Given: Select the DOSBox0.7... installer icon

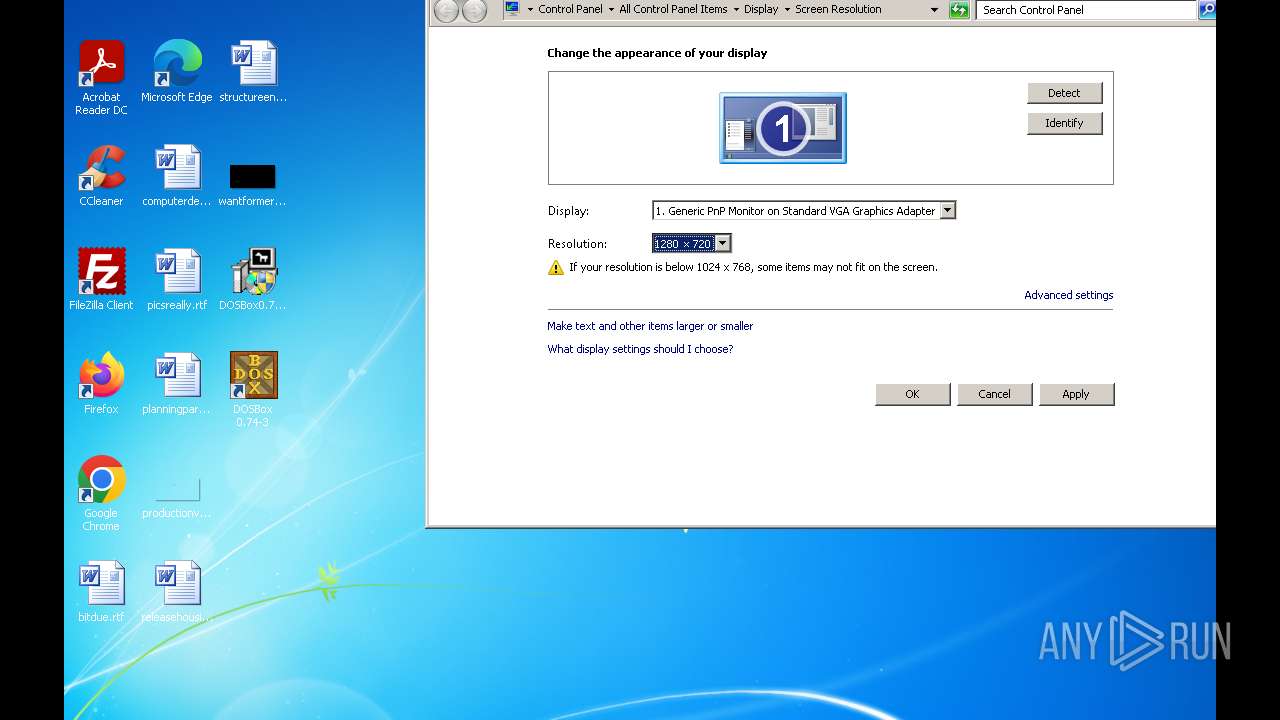Looking at the screenshot, I should click(253, 280).
